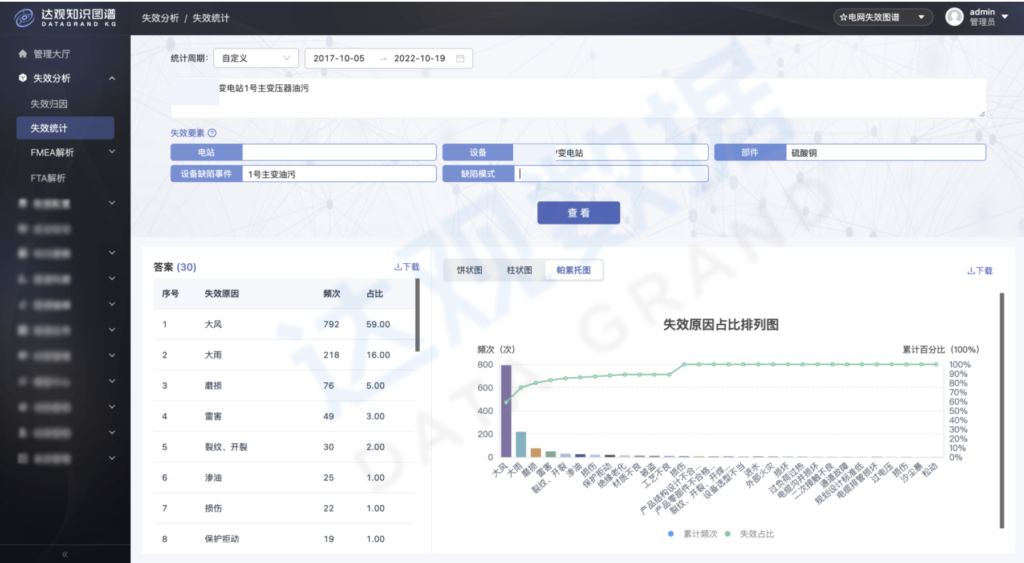The image size is (1024, 563).
Task: Download the 答案 table results
Action: click(x=407, y=267)
